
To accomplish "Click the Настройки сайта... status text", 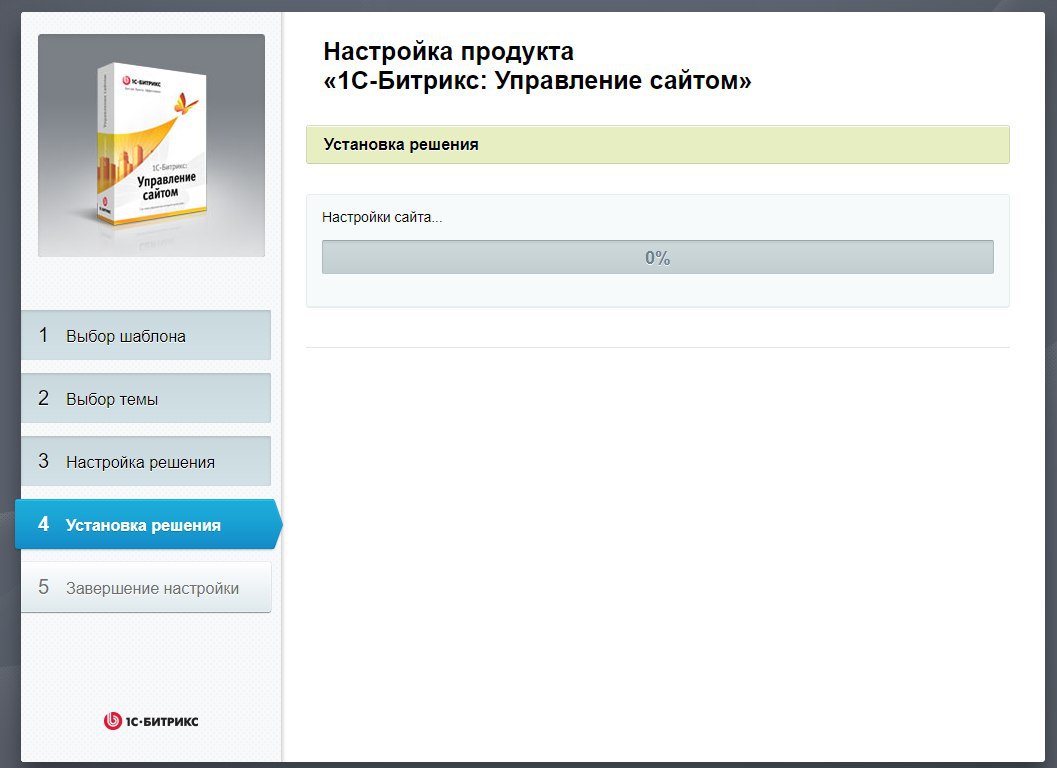I will point(382,217).
